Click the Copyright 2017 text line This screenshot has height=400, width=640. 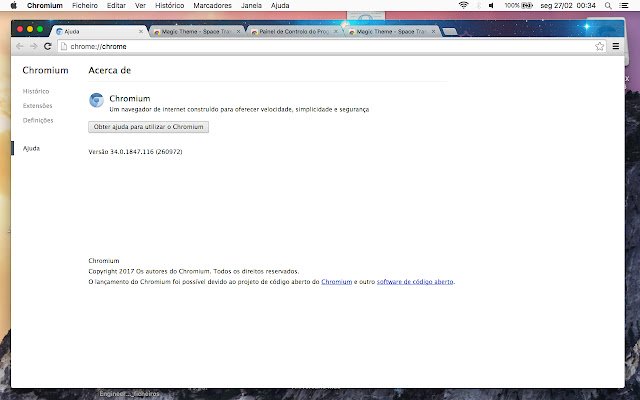point(194,271)
